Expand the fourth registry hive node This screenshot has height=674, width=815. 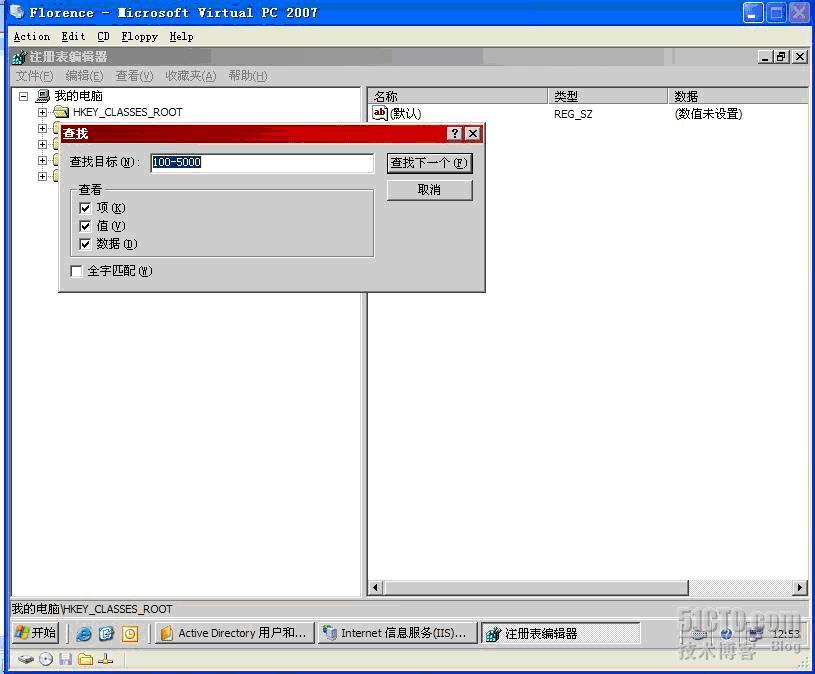click(43, 160)
